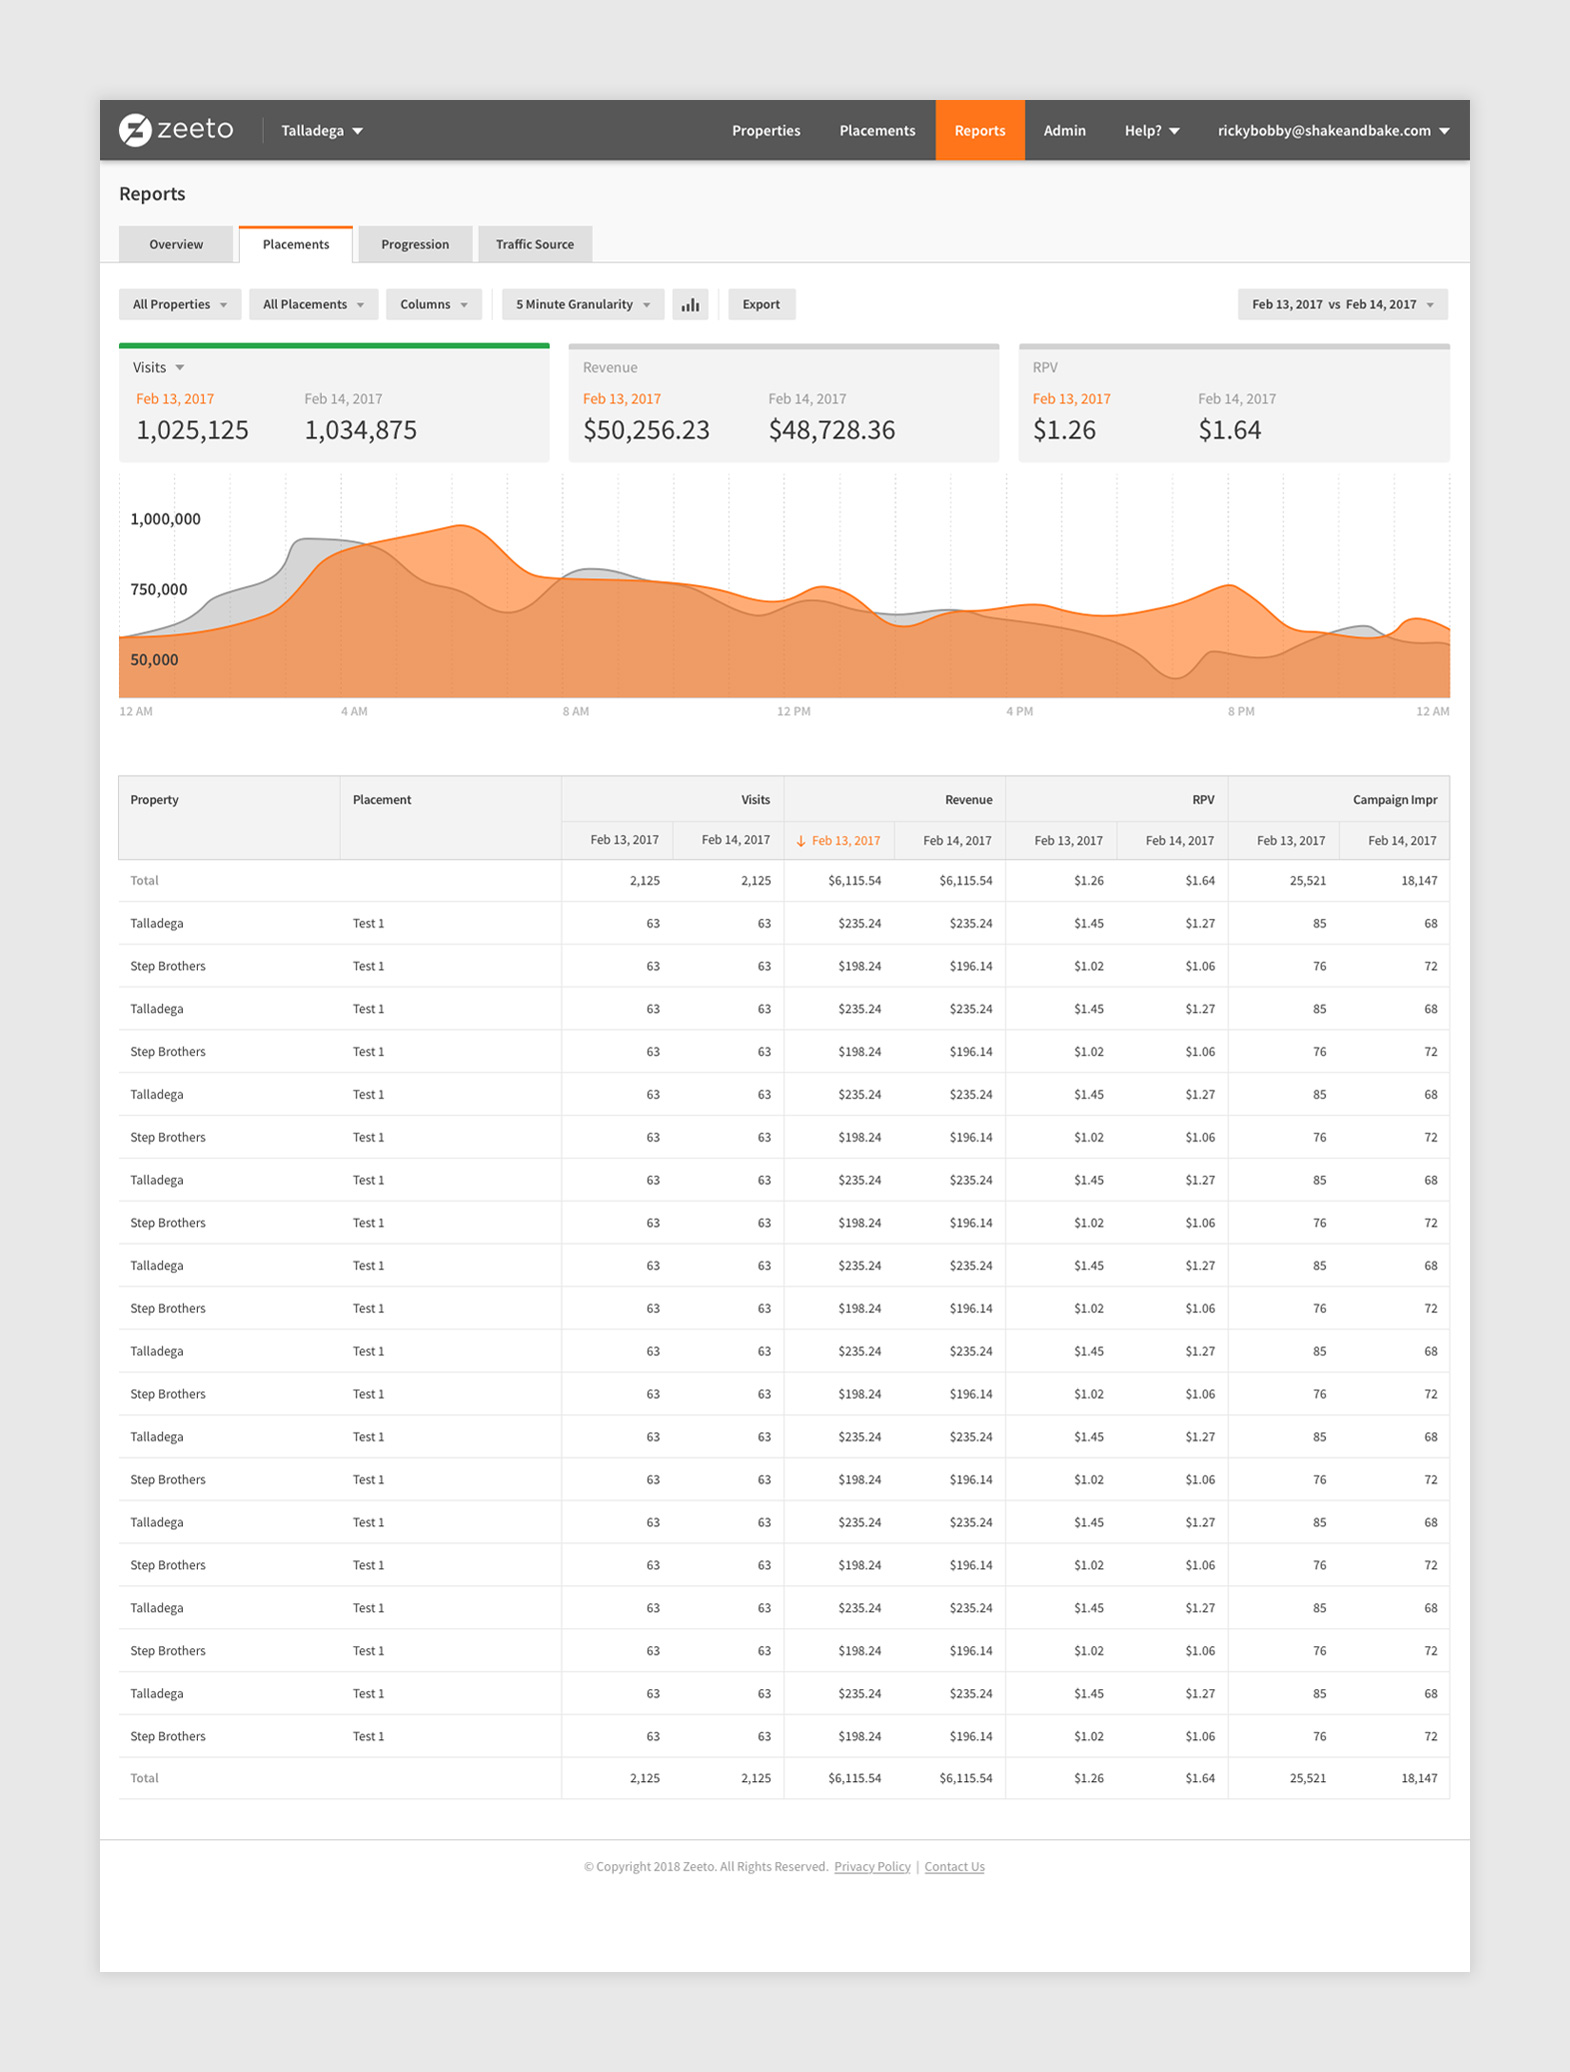Click the Export button
Screen dimensions: 1570x2072
click(x=761, y=304)
